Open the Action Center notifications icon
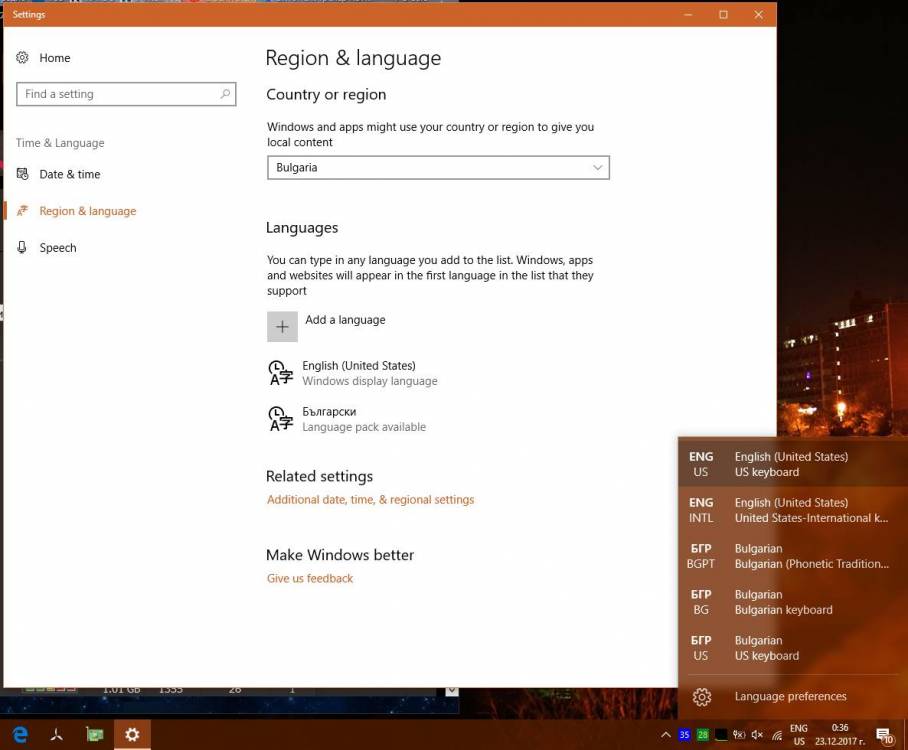 pyautogui.click(x=884, y=736)
